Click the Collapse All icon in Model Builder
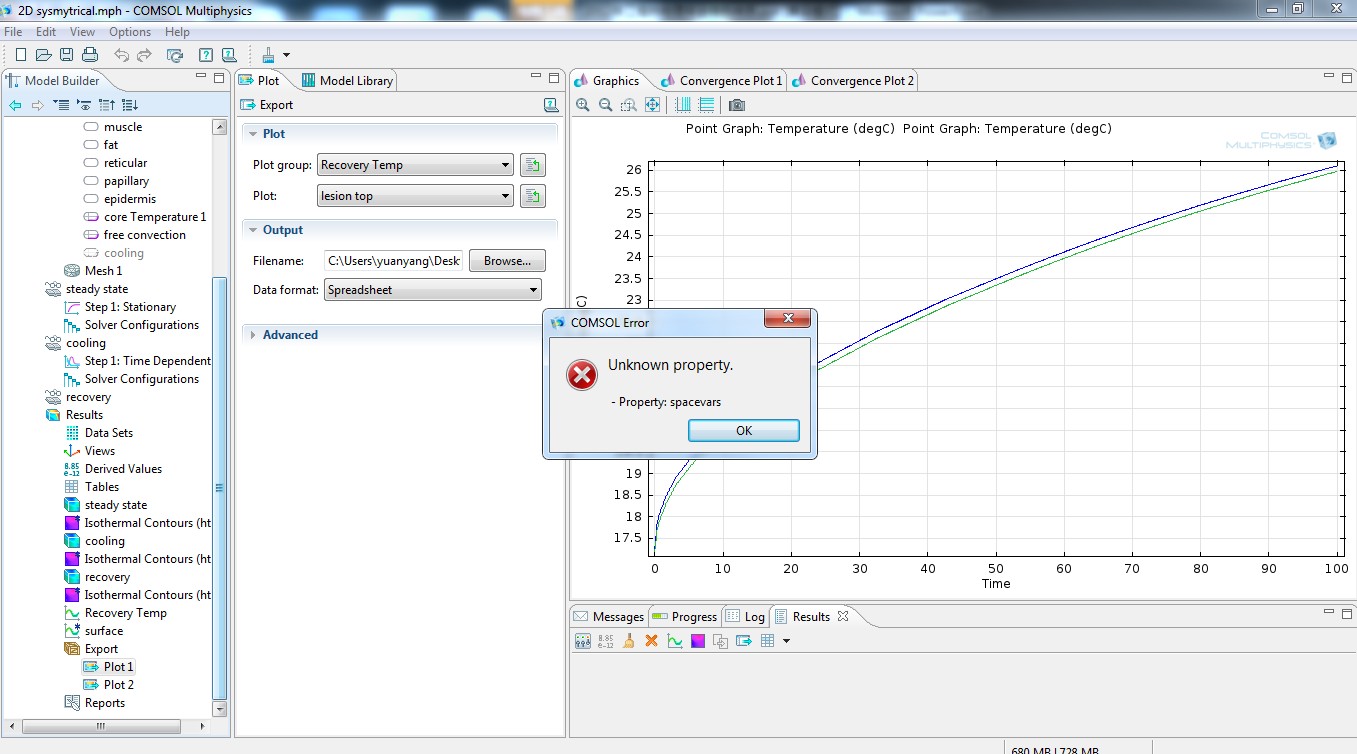 coord(62,105)
